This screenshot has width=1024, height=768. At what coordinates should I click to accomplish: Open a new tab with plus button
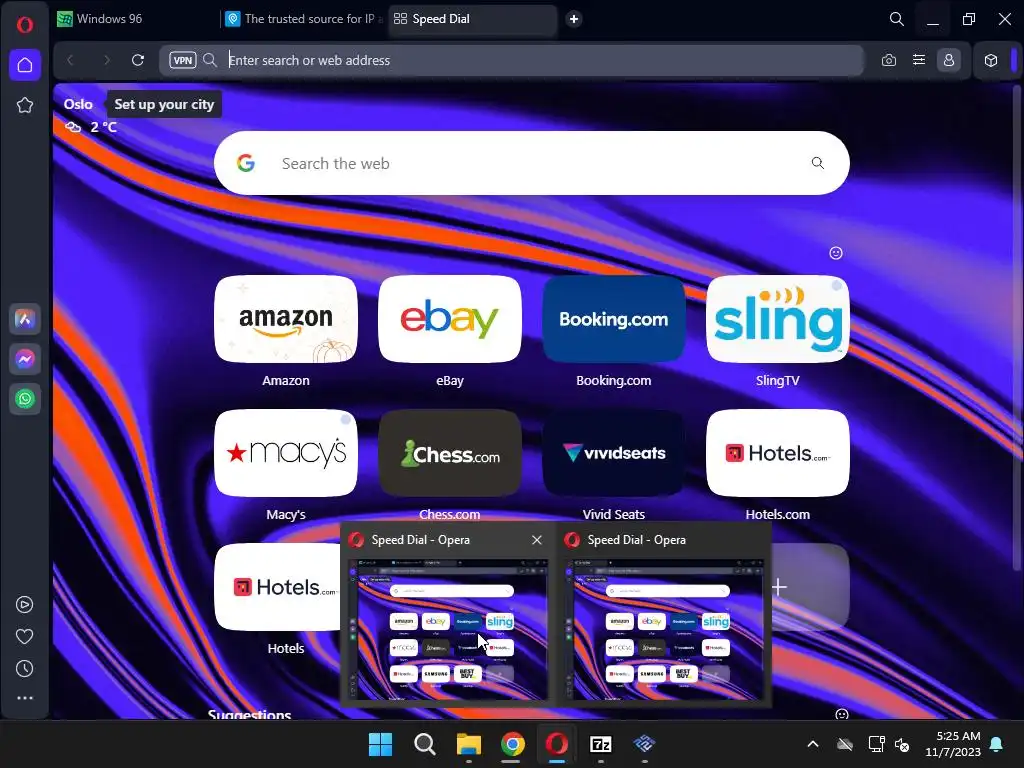click(x=574, y=19)
